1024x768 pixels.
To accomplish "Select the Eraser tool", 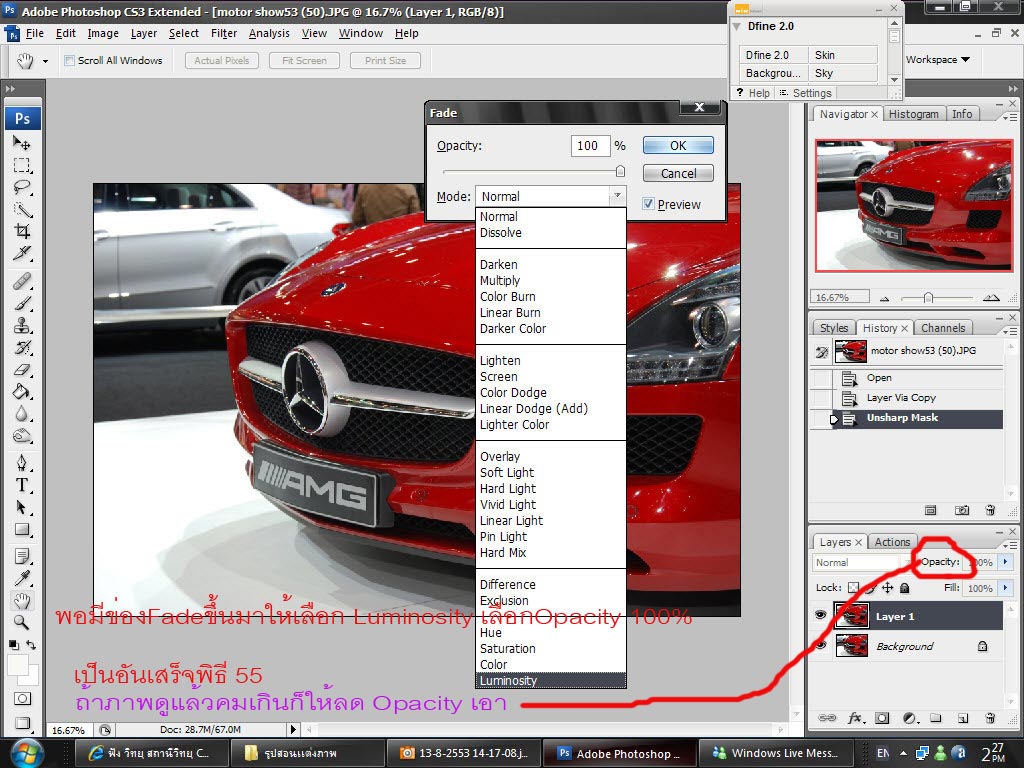I will click(22, 370).
